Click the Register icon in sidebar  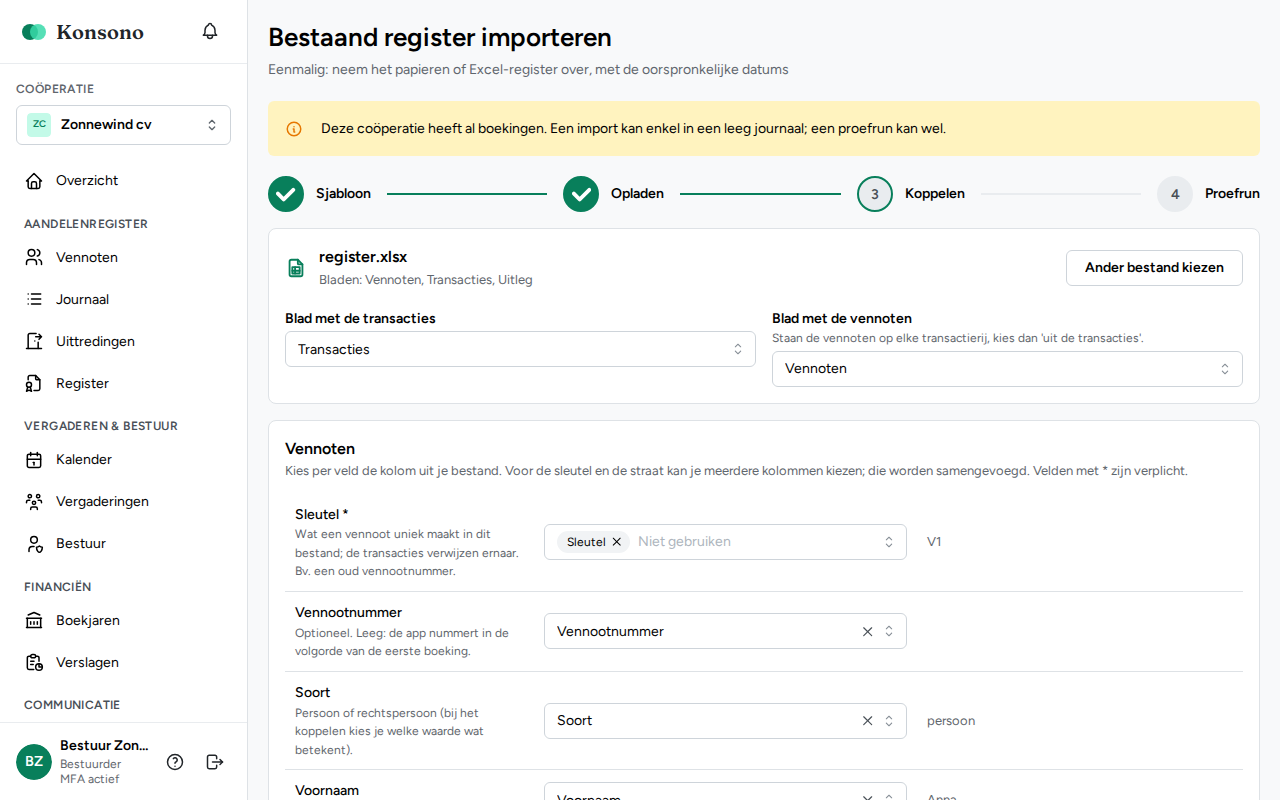[x=34, y=384]
